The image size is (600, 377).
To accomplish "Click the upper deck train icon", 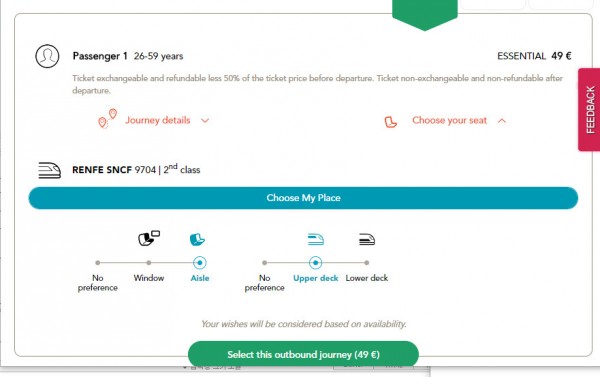I will pyautogui.click(x=316, y=240).
